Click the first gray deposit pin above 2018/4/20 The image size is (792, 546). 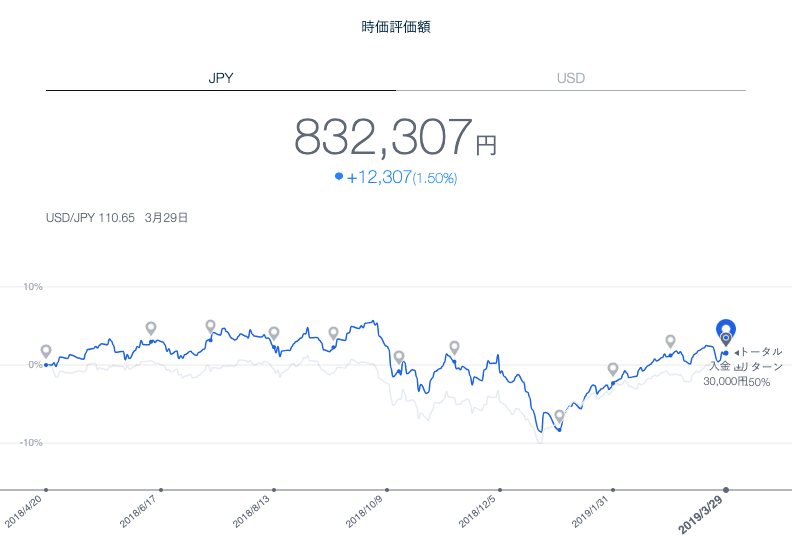(46, 351)
